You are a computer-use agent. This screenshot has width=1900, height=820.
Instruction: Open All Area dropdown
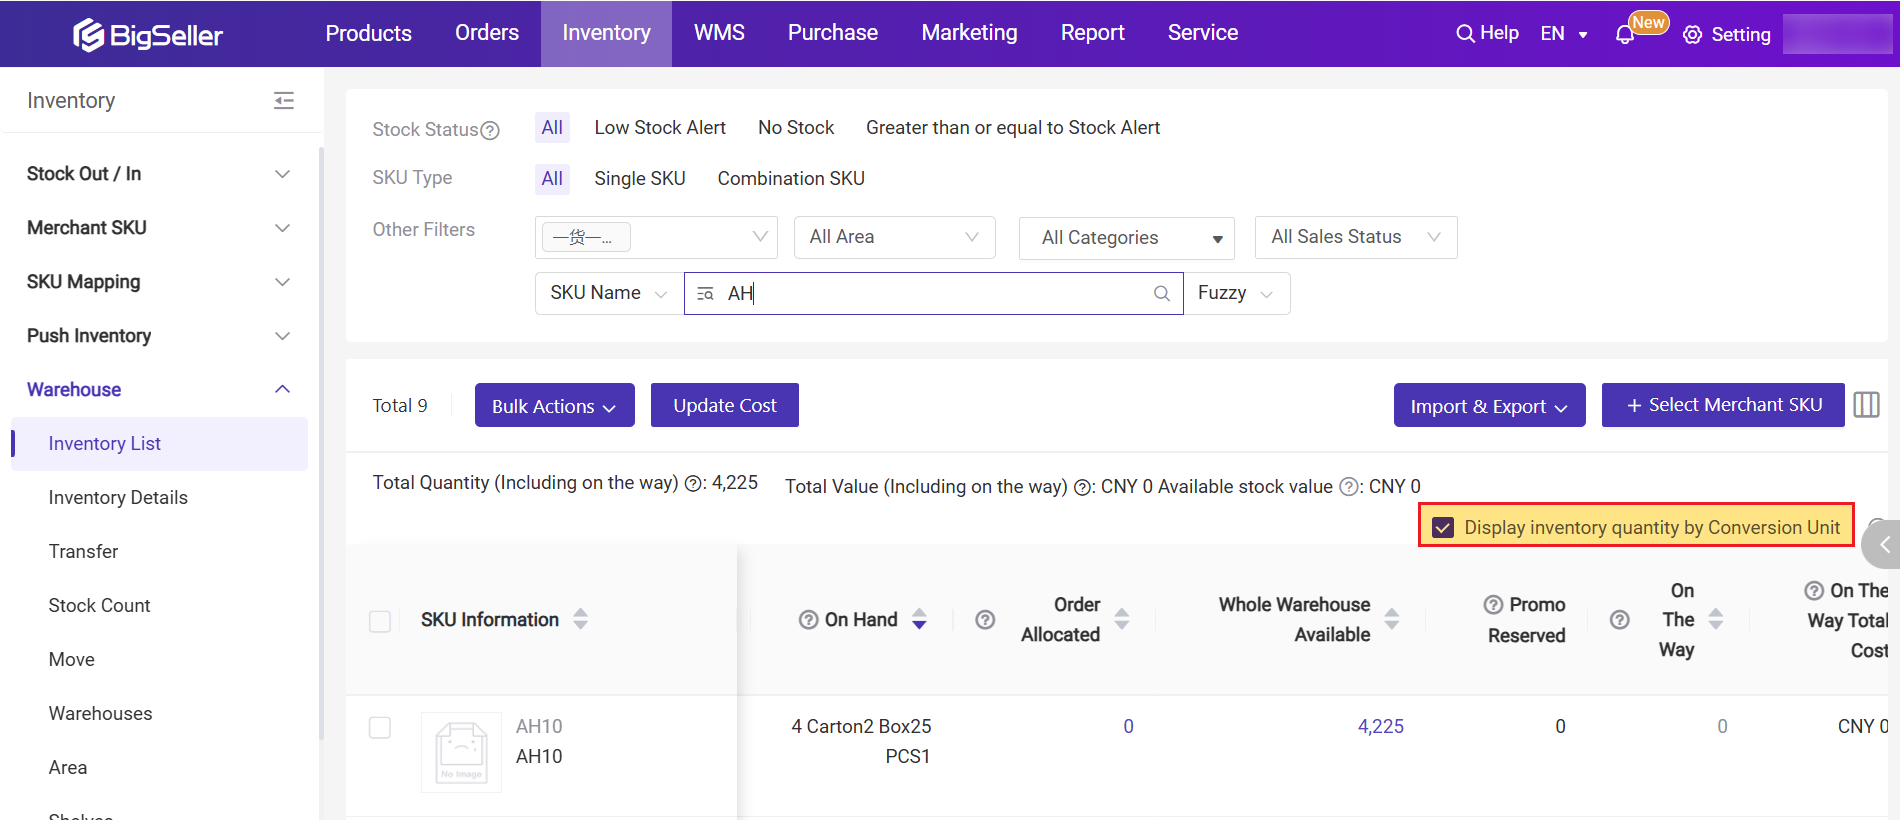click(894, 237)
